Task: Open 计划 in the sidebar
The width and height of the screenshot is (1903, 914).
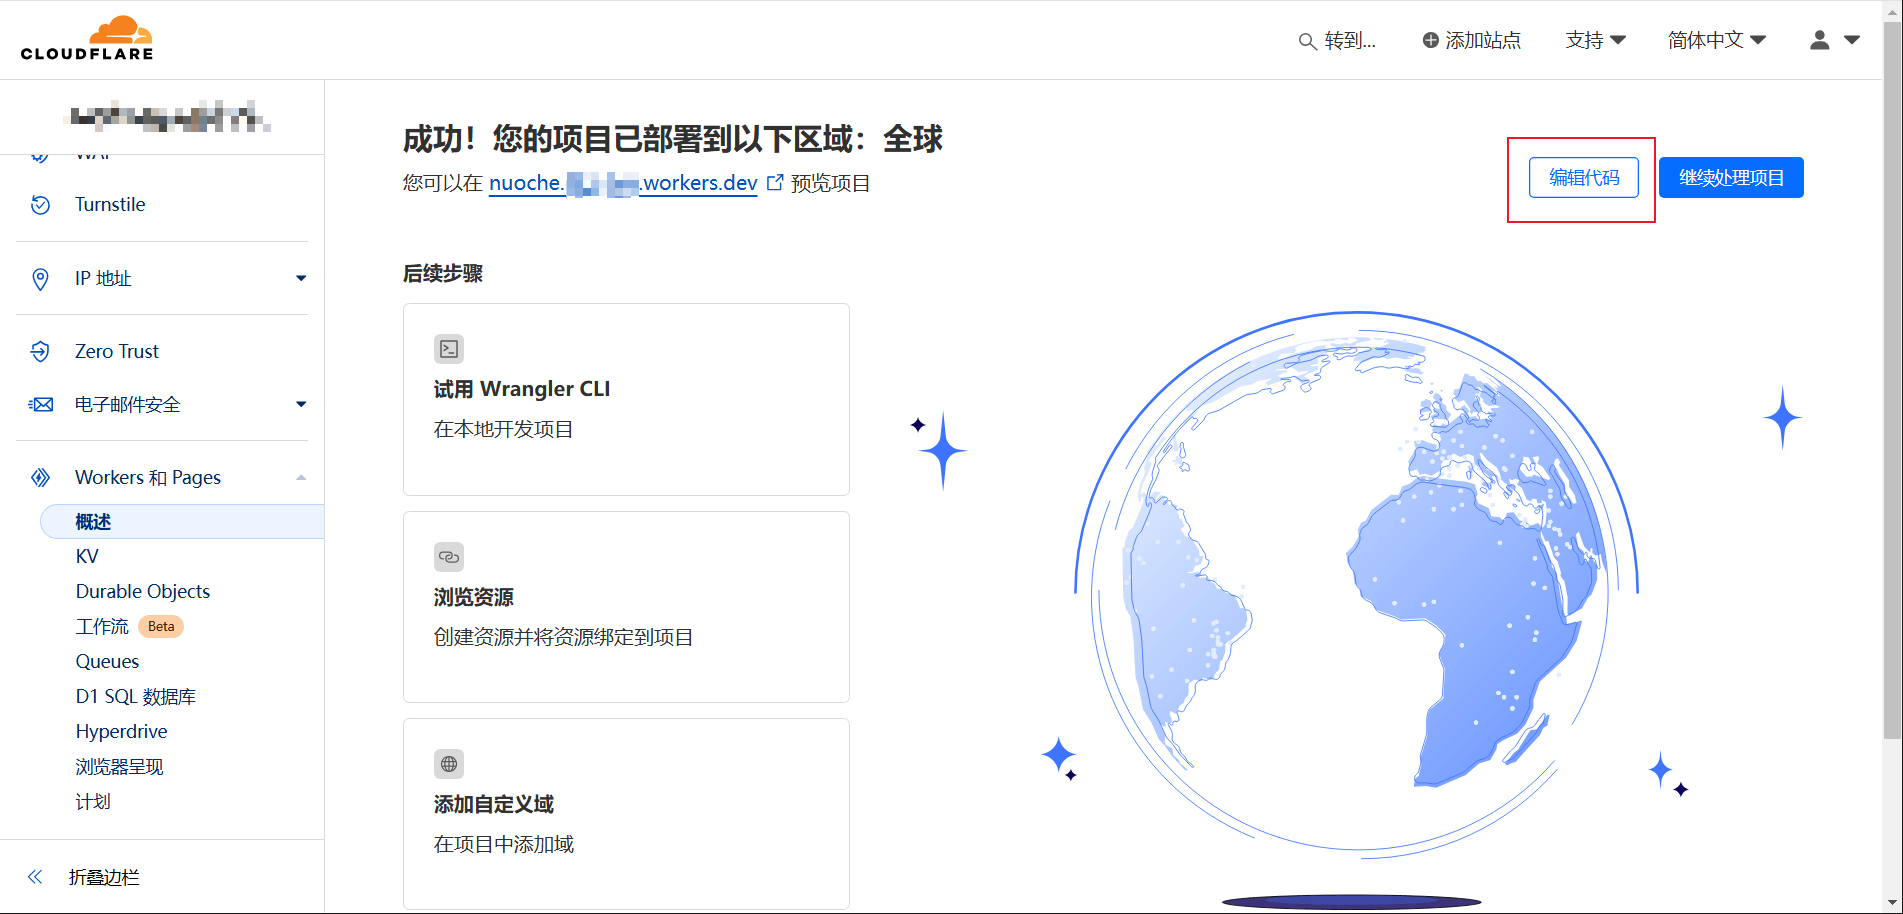Action: click(93, 802)
